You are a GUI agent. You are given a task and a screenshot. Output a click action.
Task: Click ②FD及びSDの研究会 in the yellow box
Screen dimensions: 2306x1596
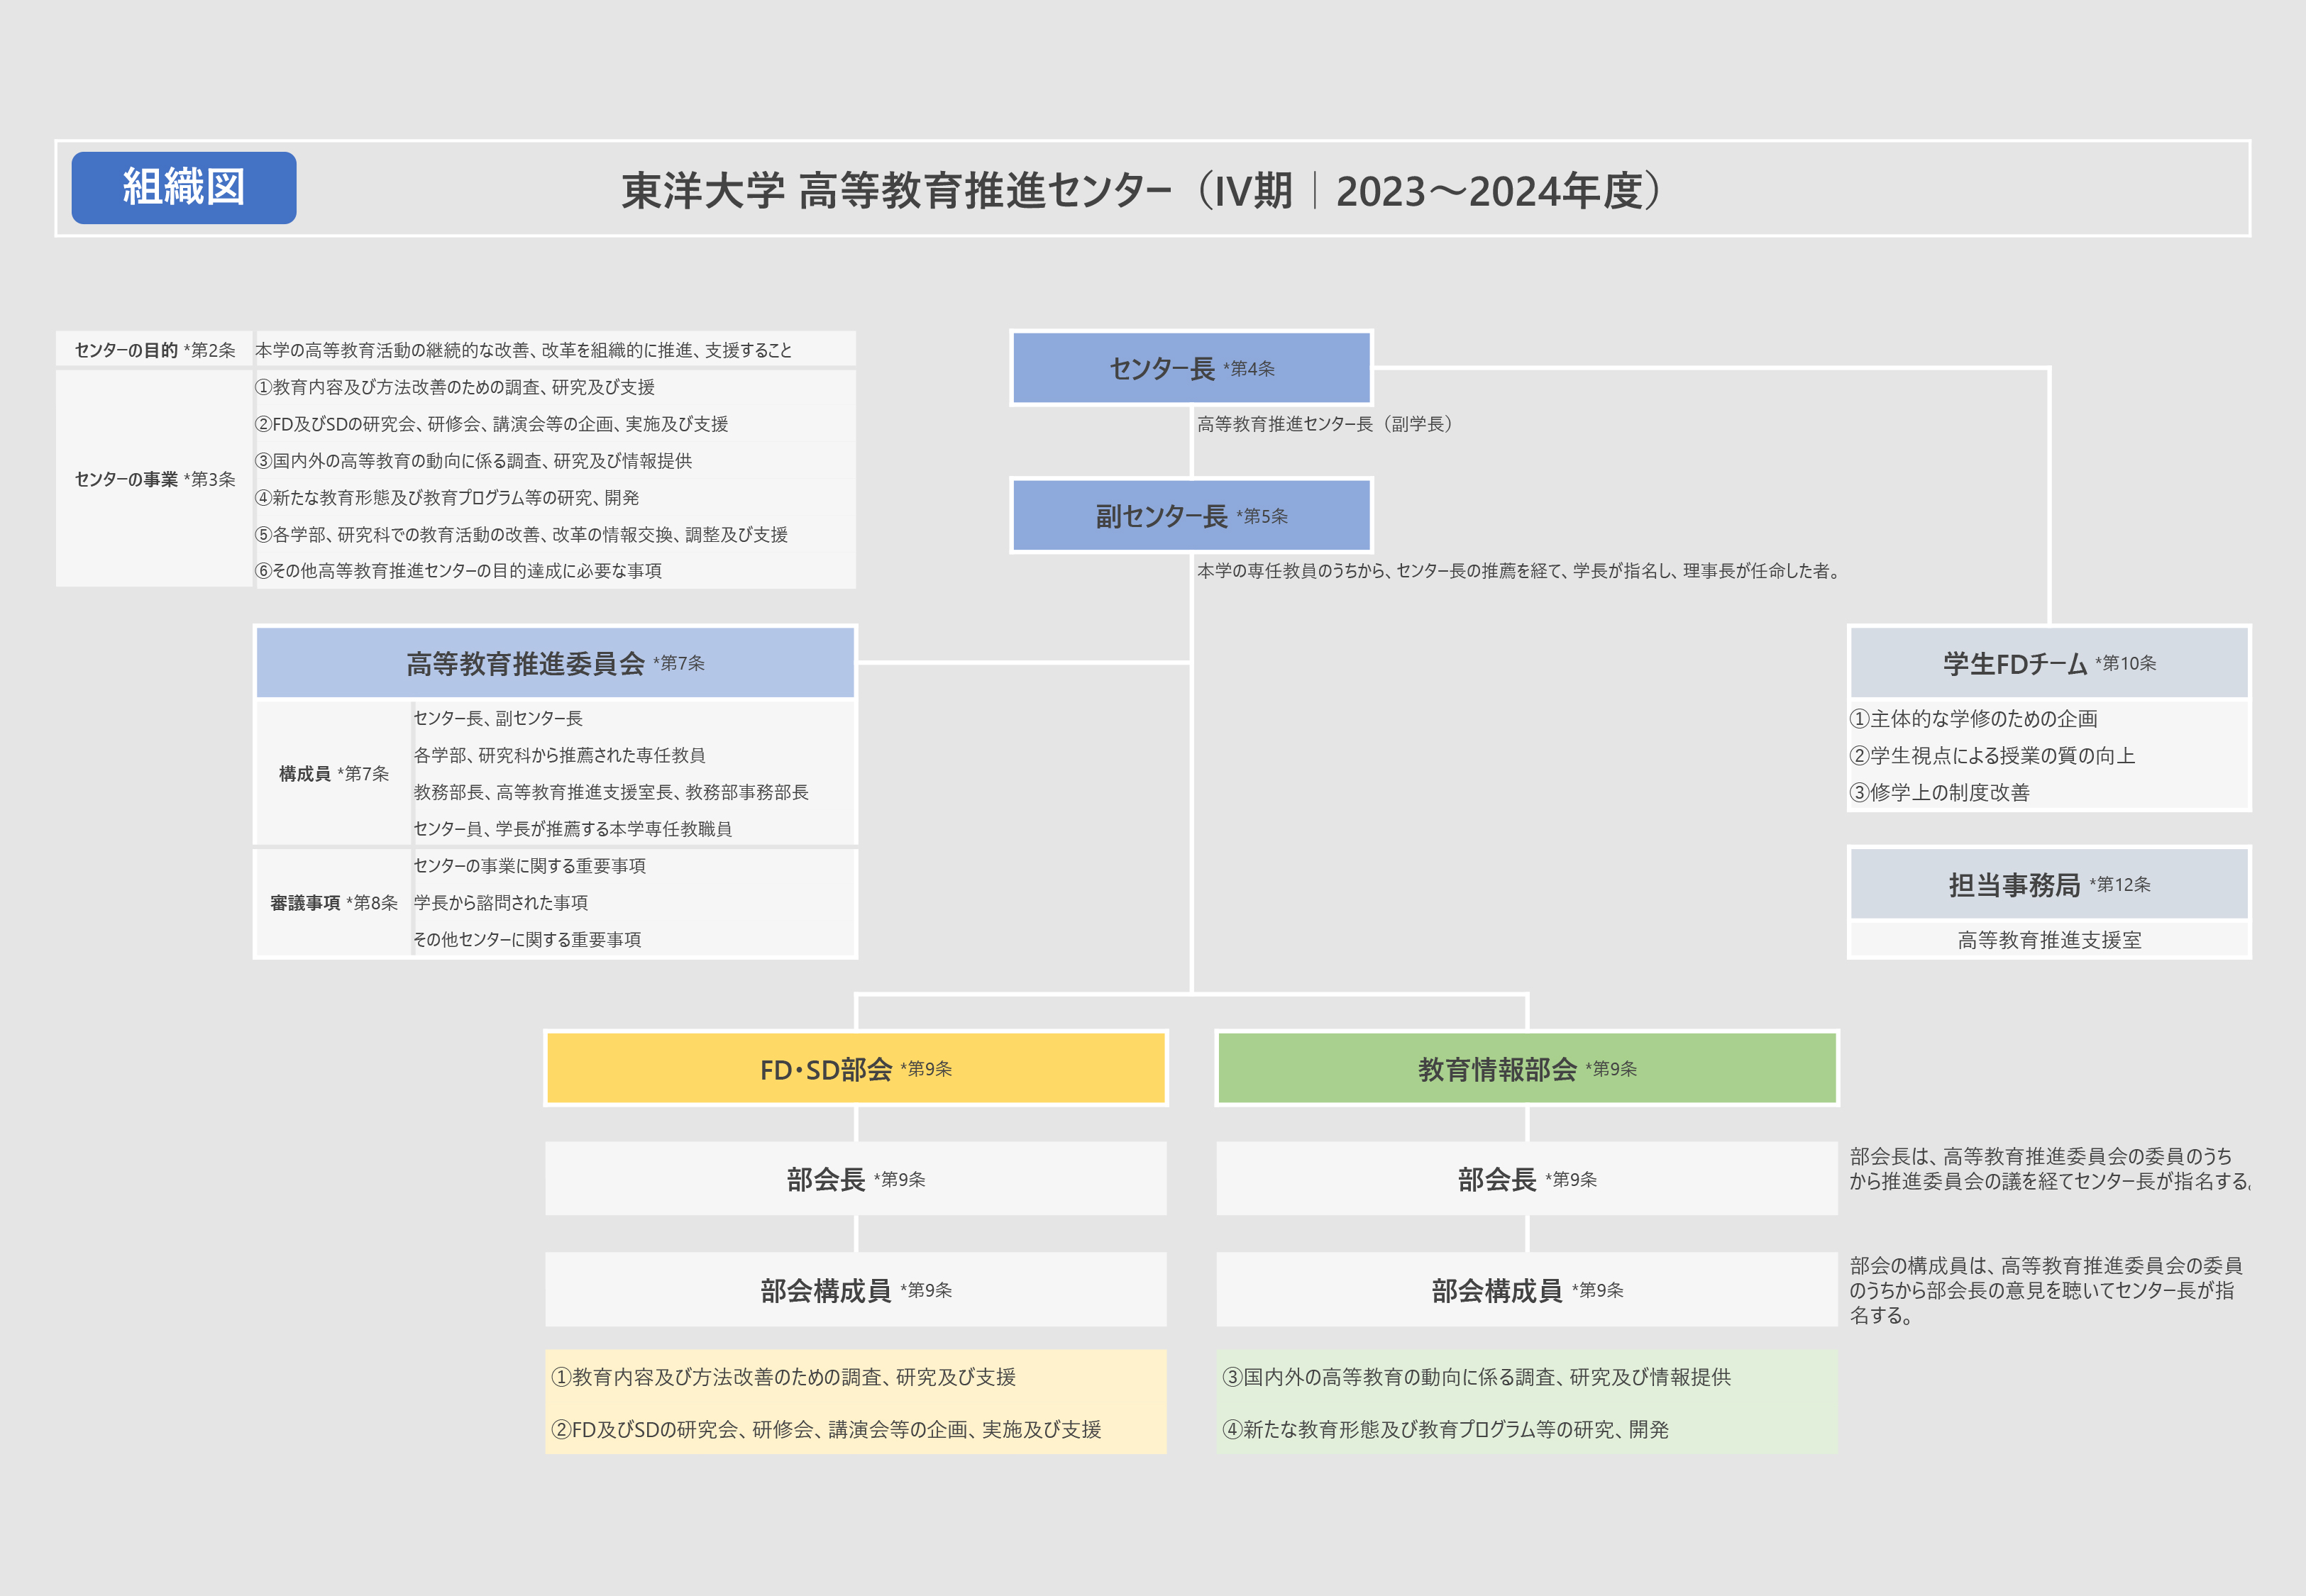point(826,1430)
